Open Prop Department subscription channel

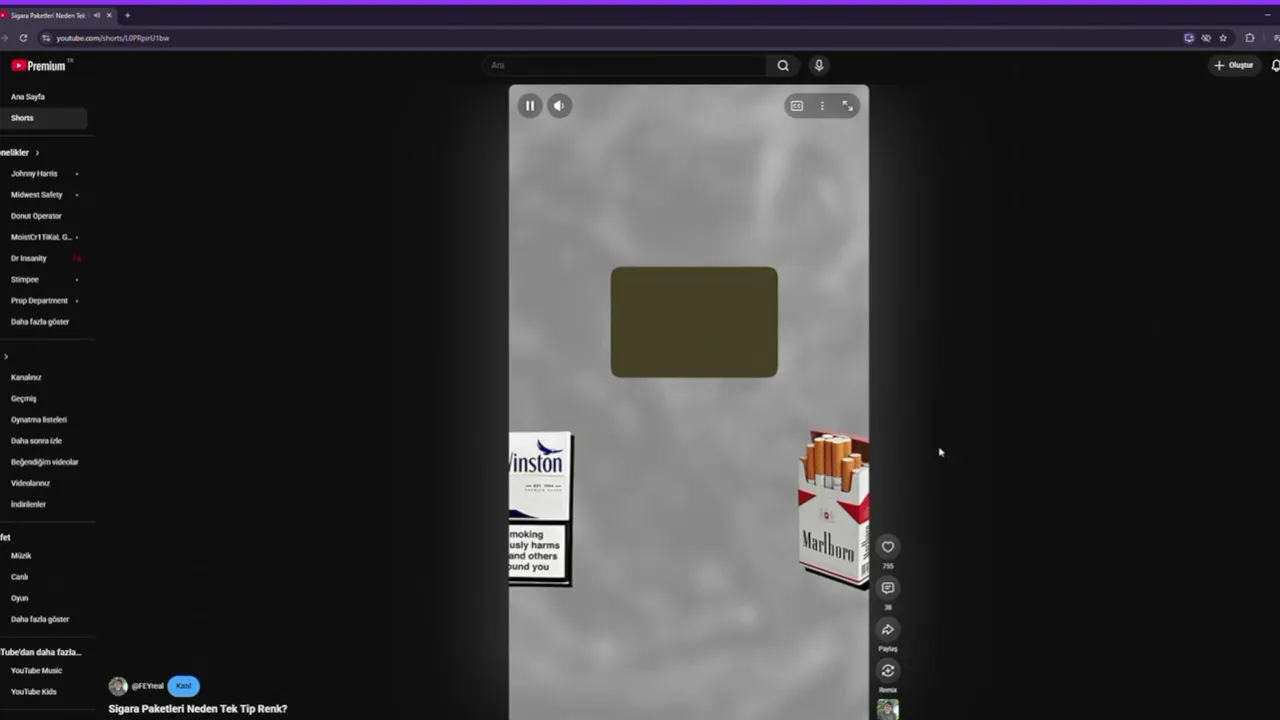tap(39, 301)
